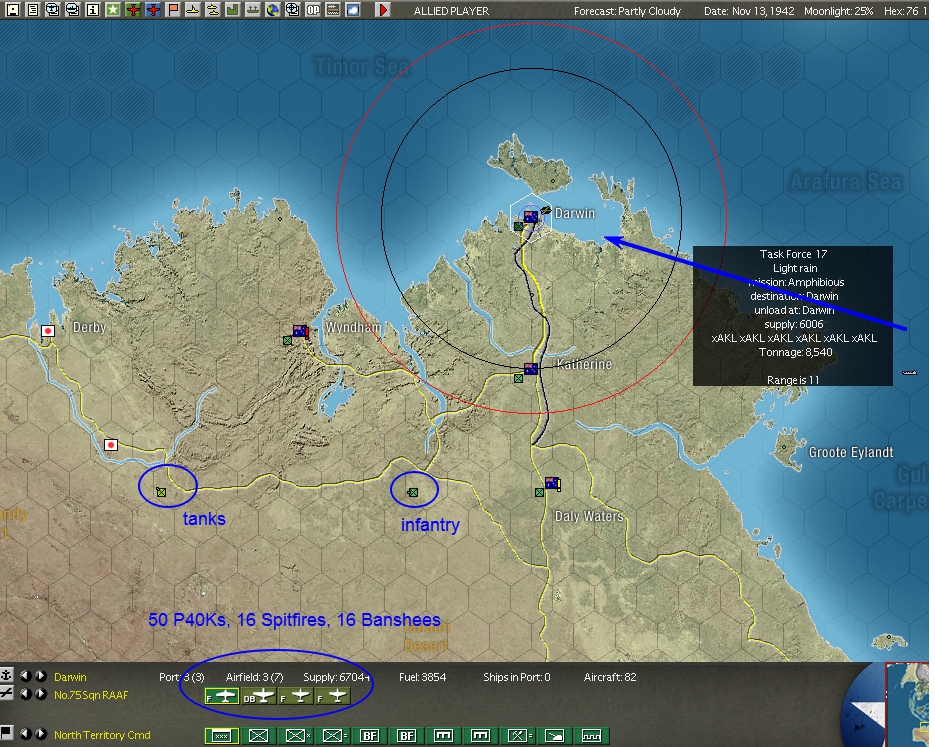
Task: Click the 'Airfield: 3 (7)' text
Action: pyautogui.click(x=255, y=677)
